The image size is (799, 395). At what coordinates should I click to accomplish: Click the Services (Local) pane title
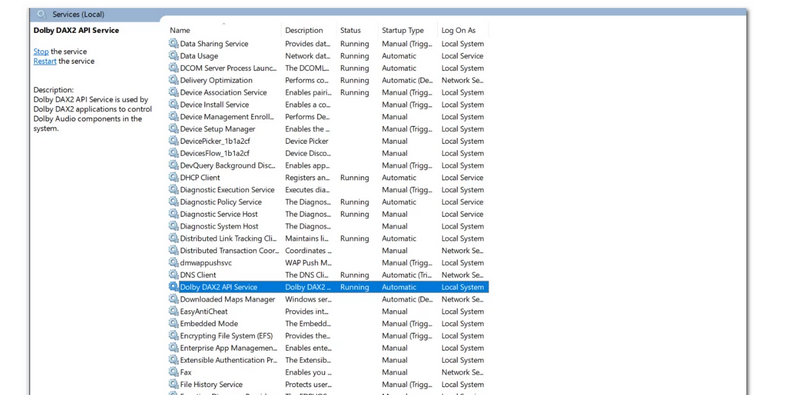(77, 15)
